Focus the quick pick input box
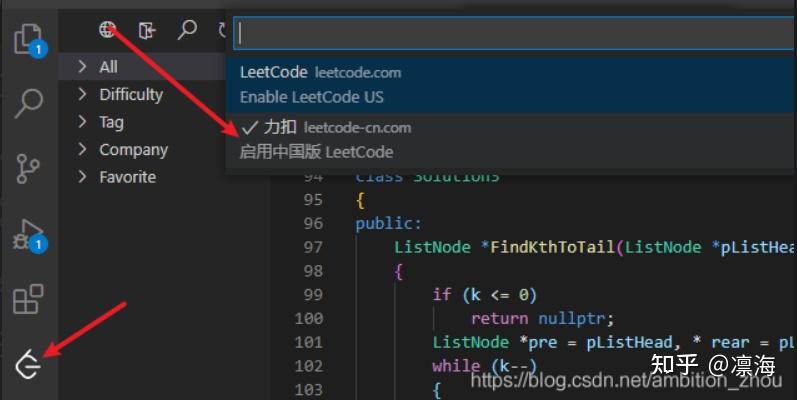 click(514, 34)
